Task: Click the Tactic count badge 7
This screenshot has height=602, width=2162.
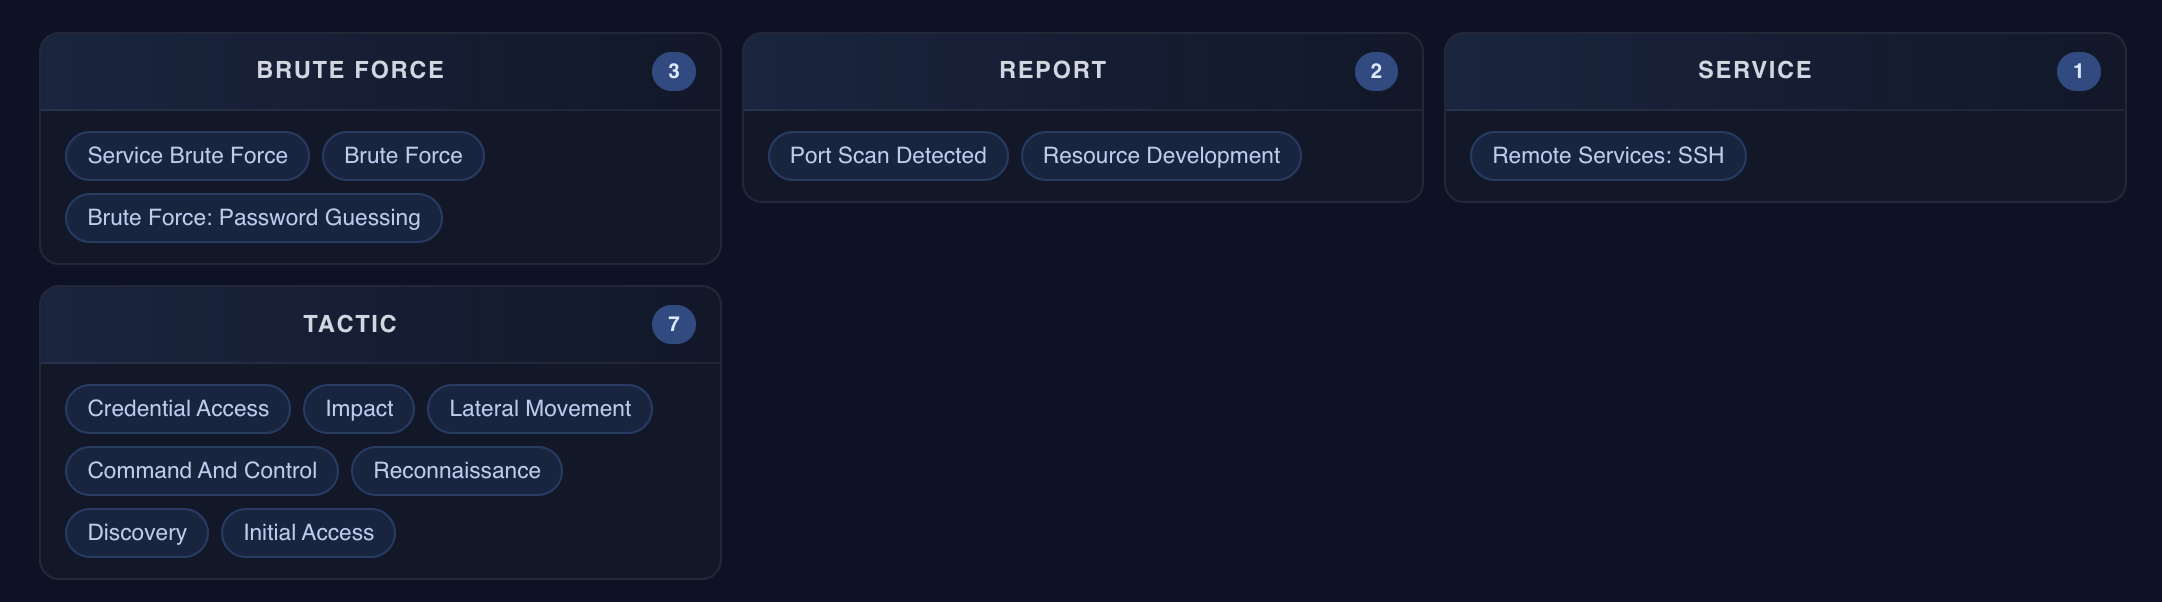Action: (x=674, y=324)
